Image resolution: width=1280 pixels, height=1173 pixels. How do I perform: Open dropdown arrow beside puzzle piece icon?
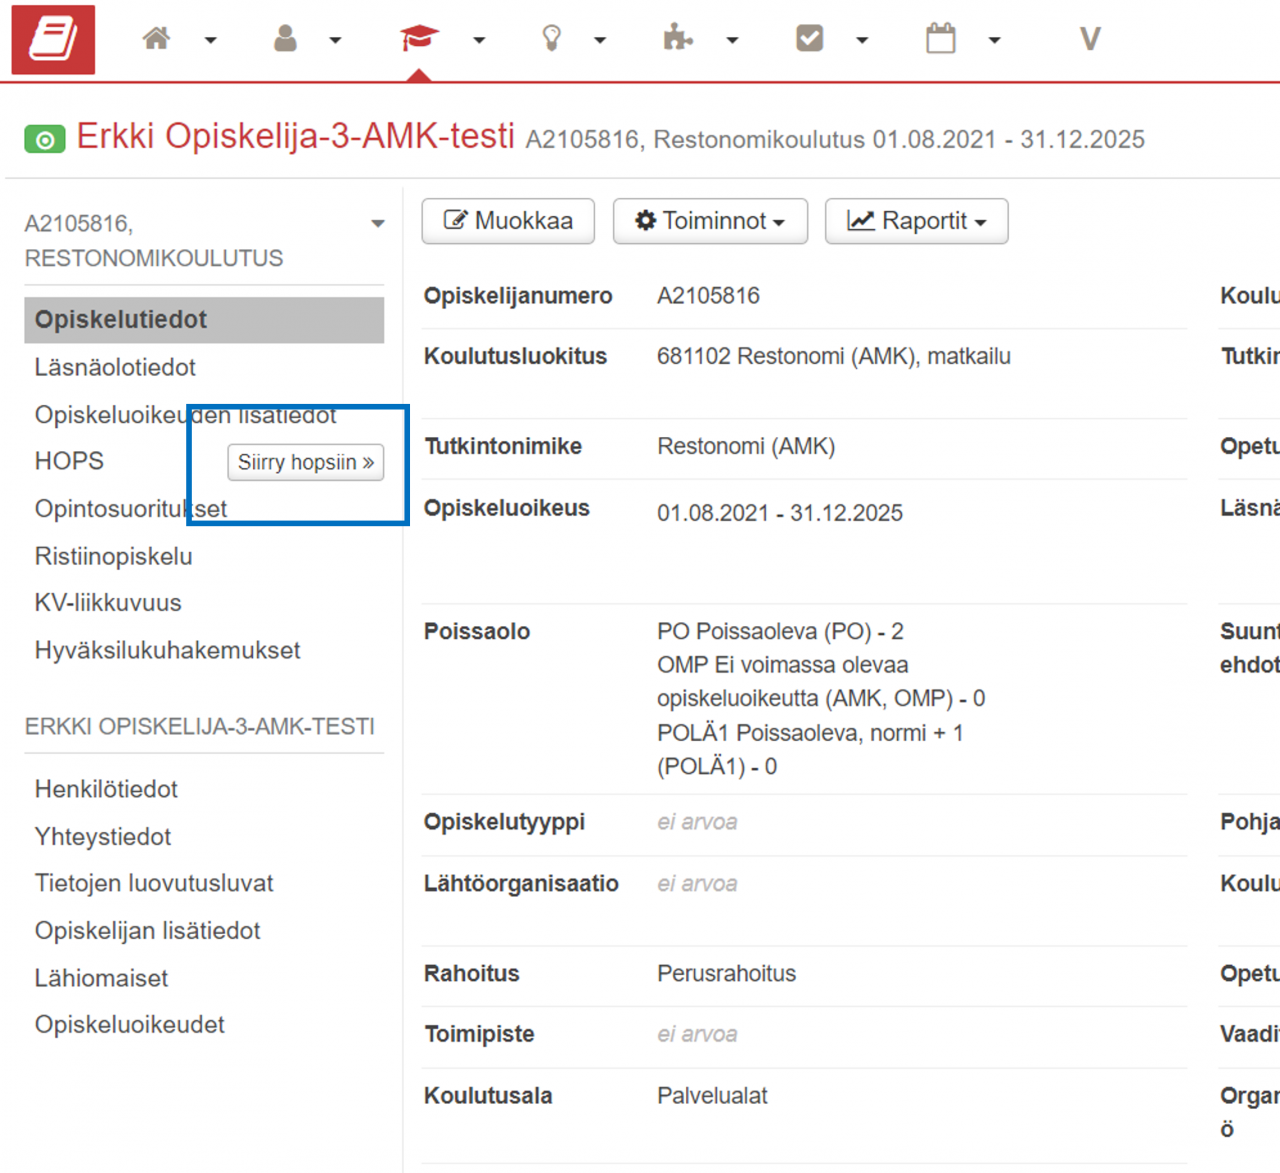(x=732, y=41)
